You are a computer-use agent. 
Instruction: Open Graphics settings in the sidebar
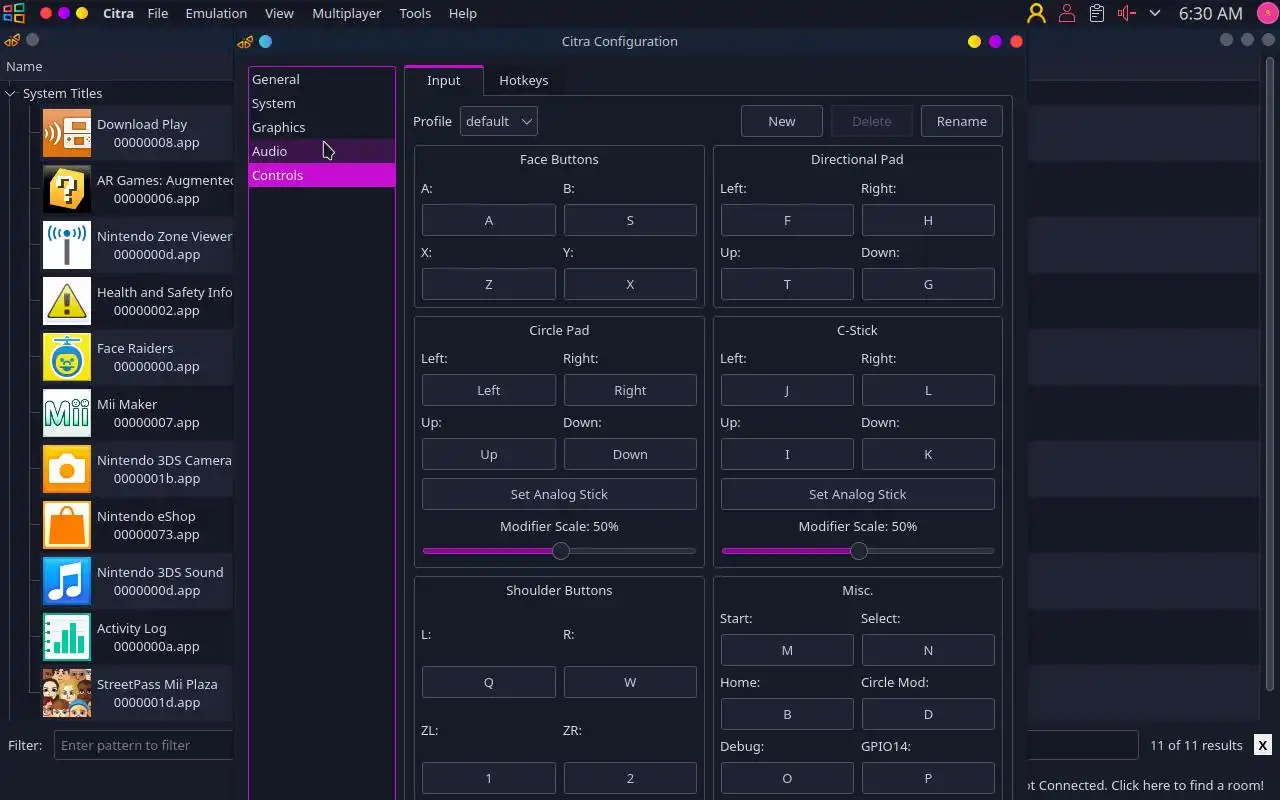click(322, 127)
